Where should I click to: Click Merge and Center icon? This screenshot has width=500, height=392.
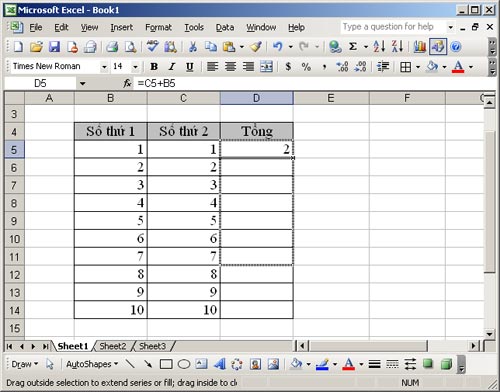(266, 67)
